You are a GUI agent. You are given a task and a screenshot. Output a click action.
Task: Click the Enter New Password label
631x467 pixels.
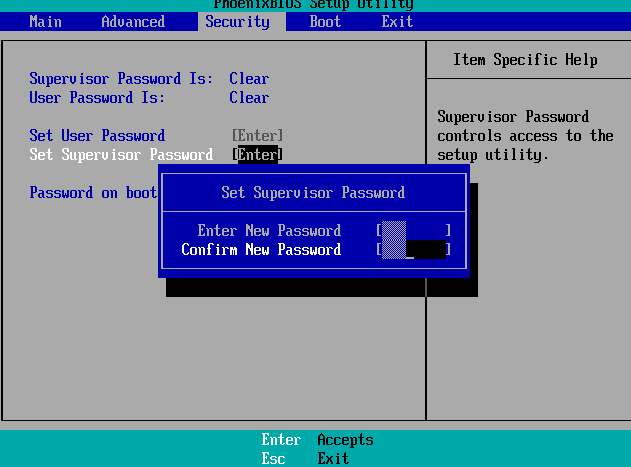point(269,230)
